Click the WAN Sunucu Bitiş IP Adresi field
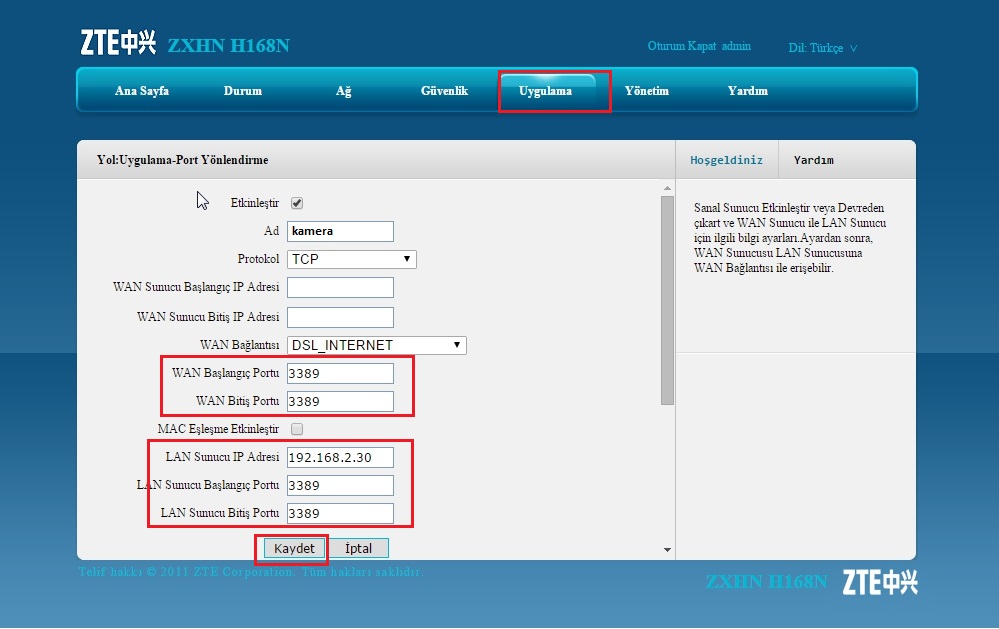Screen dimensions: 999x629 340,317
